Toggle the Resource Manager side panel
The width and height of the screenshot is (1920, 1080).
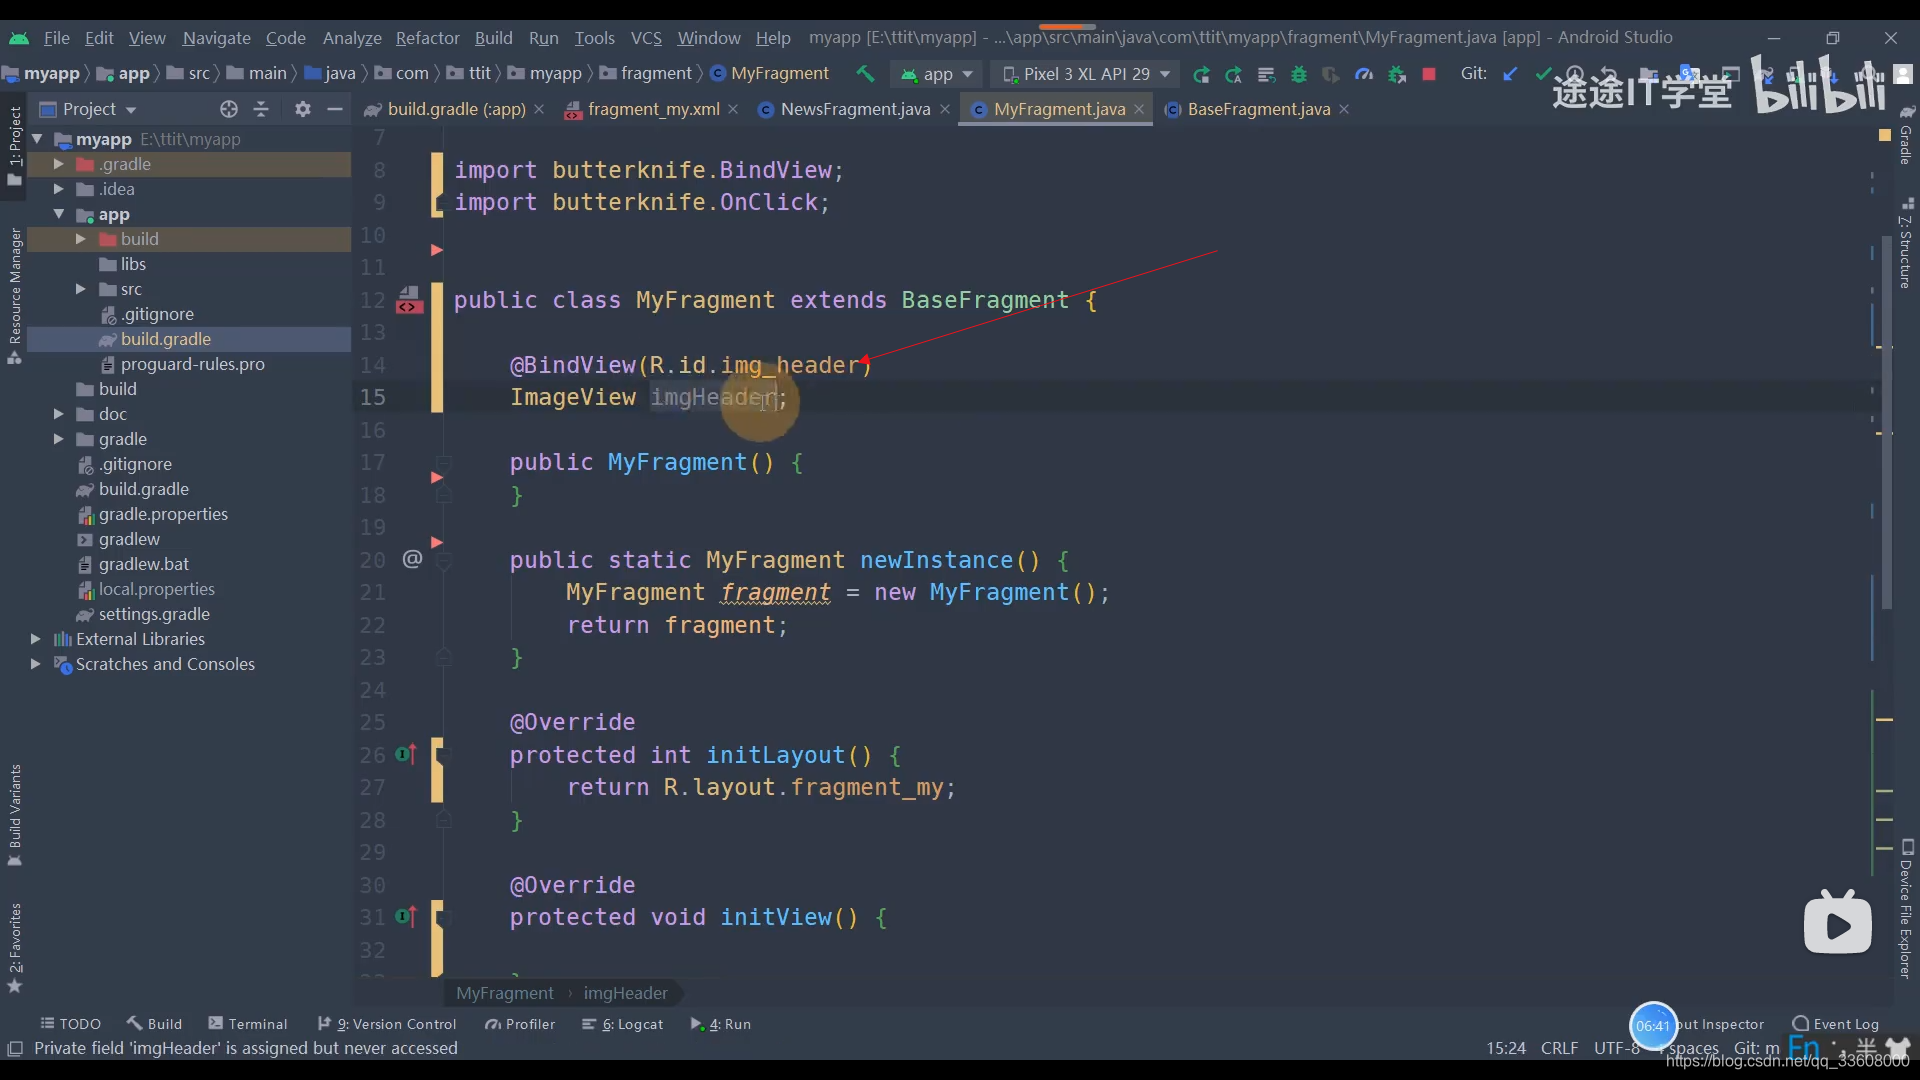pyautogui.click(x=14, y=295)
